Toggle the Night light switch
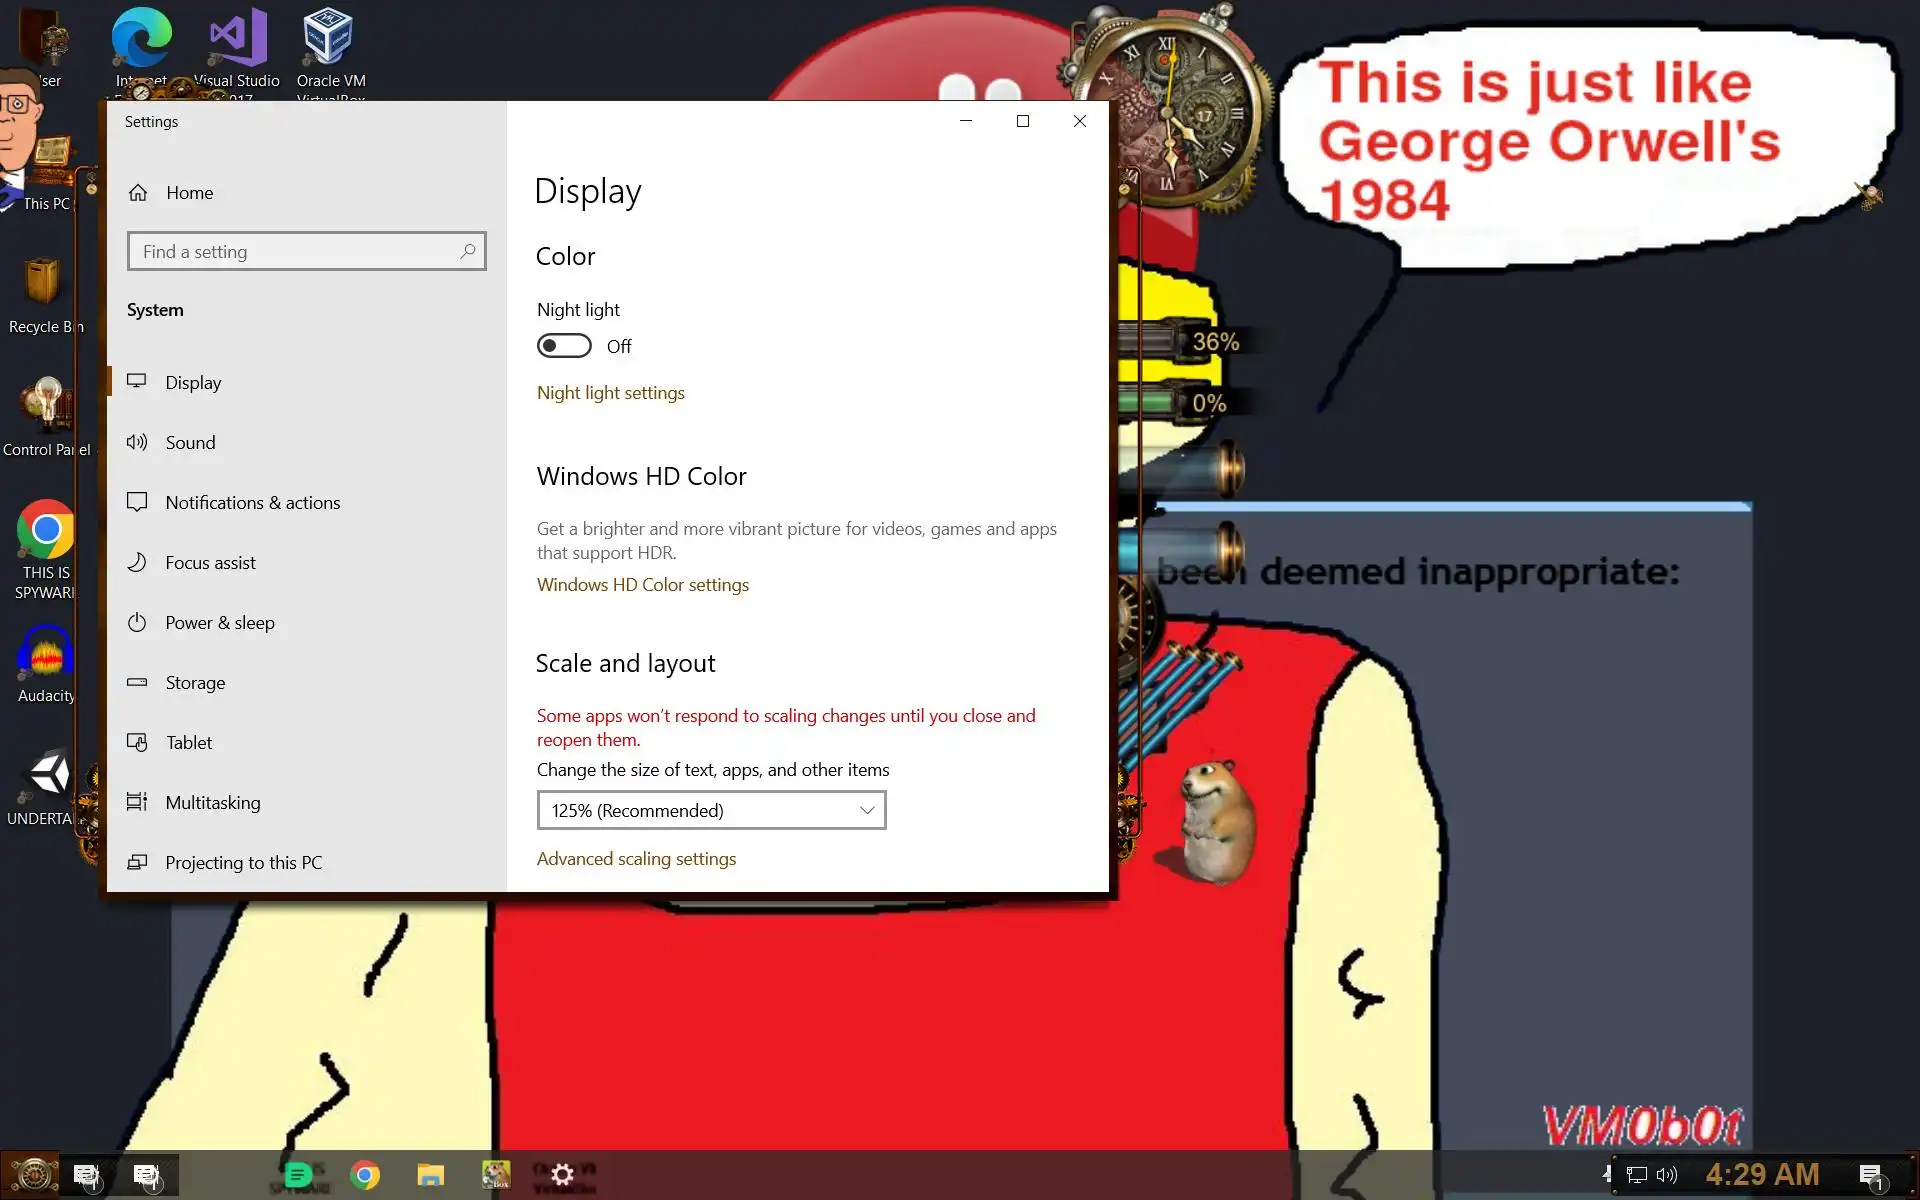Viewport: 1920px width, 1200px height. coord(564,346)
